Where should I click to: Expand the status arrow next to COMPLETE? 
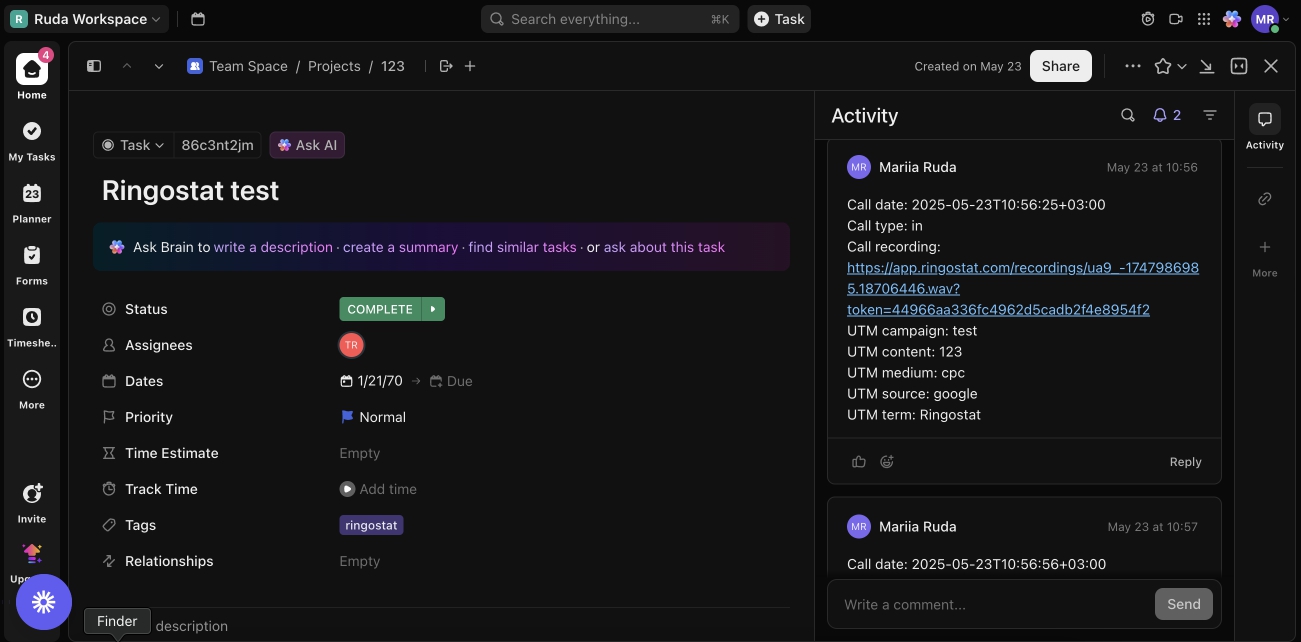point(433,309)
